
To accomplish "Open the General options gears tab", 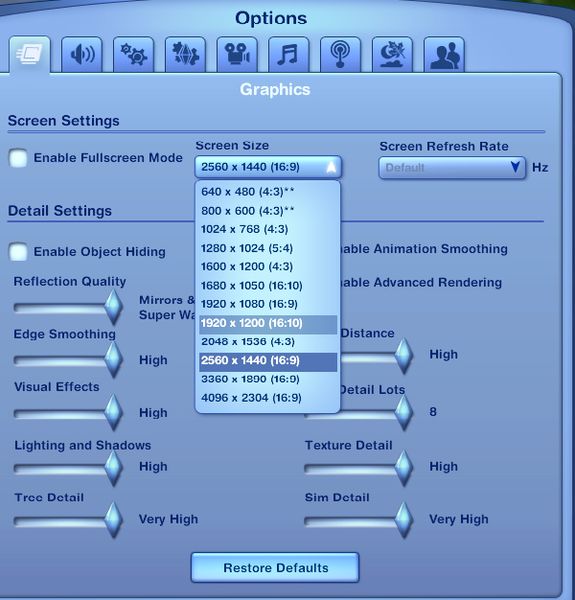I will (134, 54).
